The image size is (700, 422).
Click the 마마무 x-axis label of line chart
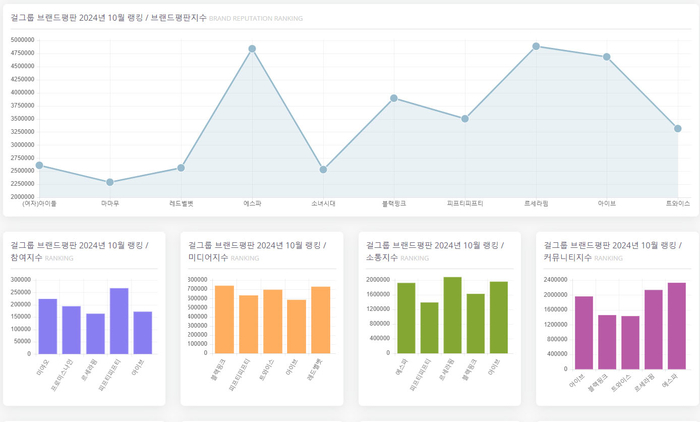tap(110, 204)
